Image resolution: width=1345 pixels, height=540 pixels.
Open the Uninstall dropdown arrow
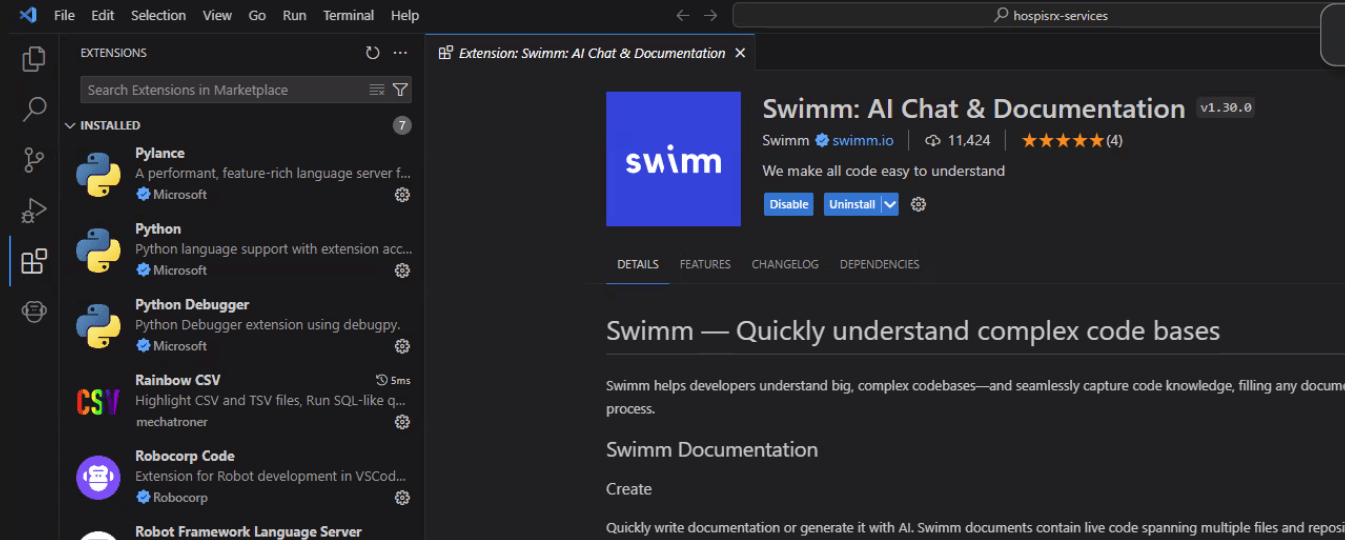click(x=889, y=204)
